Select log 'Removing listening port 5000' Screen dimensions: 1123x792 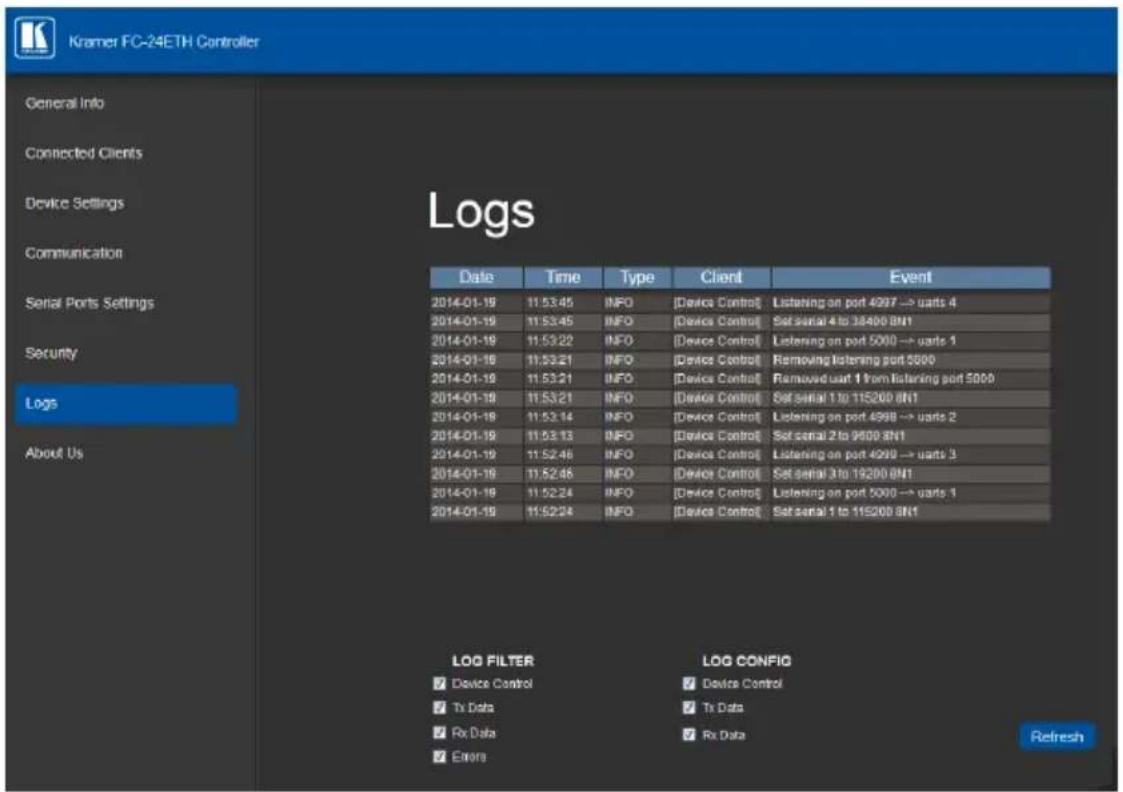740,359
